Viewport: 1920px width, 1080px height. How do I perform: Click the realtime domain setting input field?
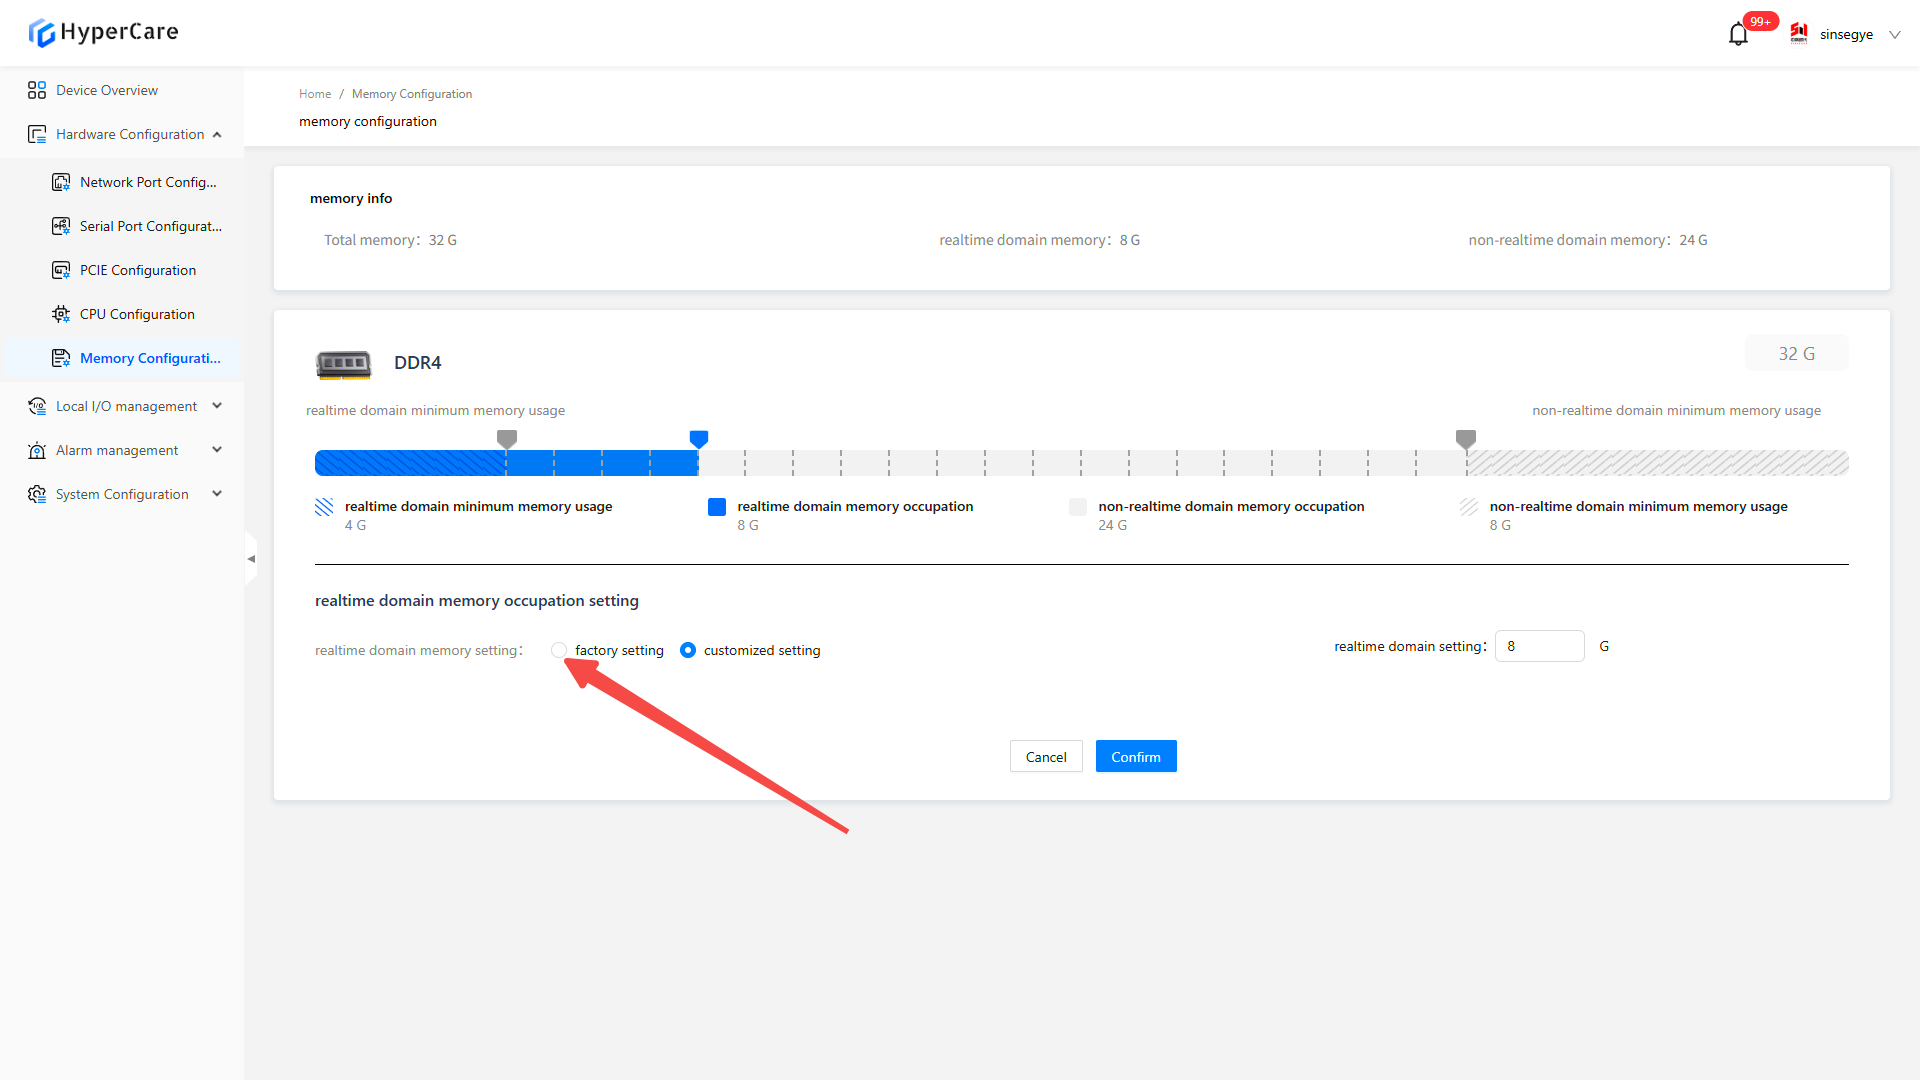pos(1539,646)
